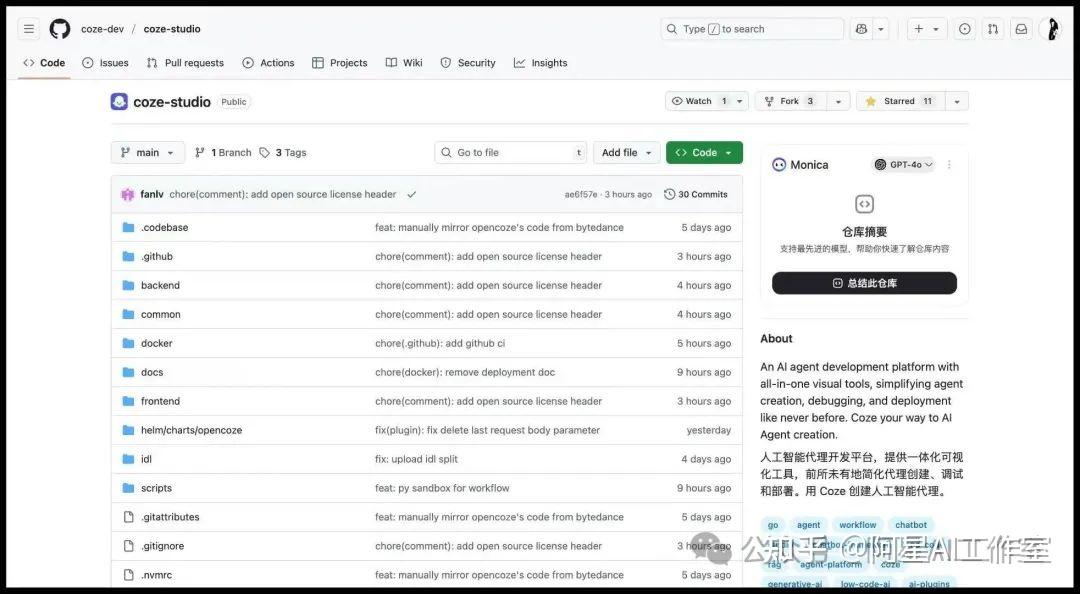Click the Monica logo icon
Screen dimensions: 1080x594
coord(779,165)
